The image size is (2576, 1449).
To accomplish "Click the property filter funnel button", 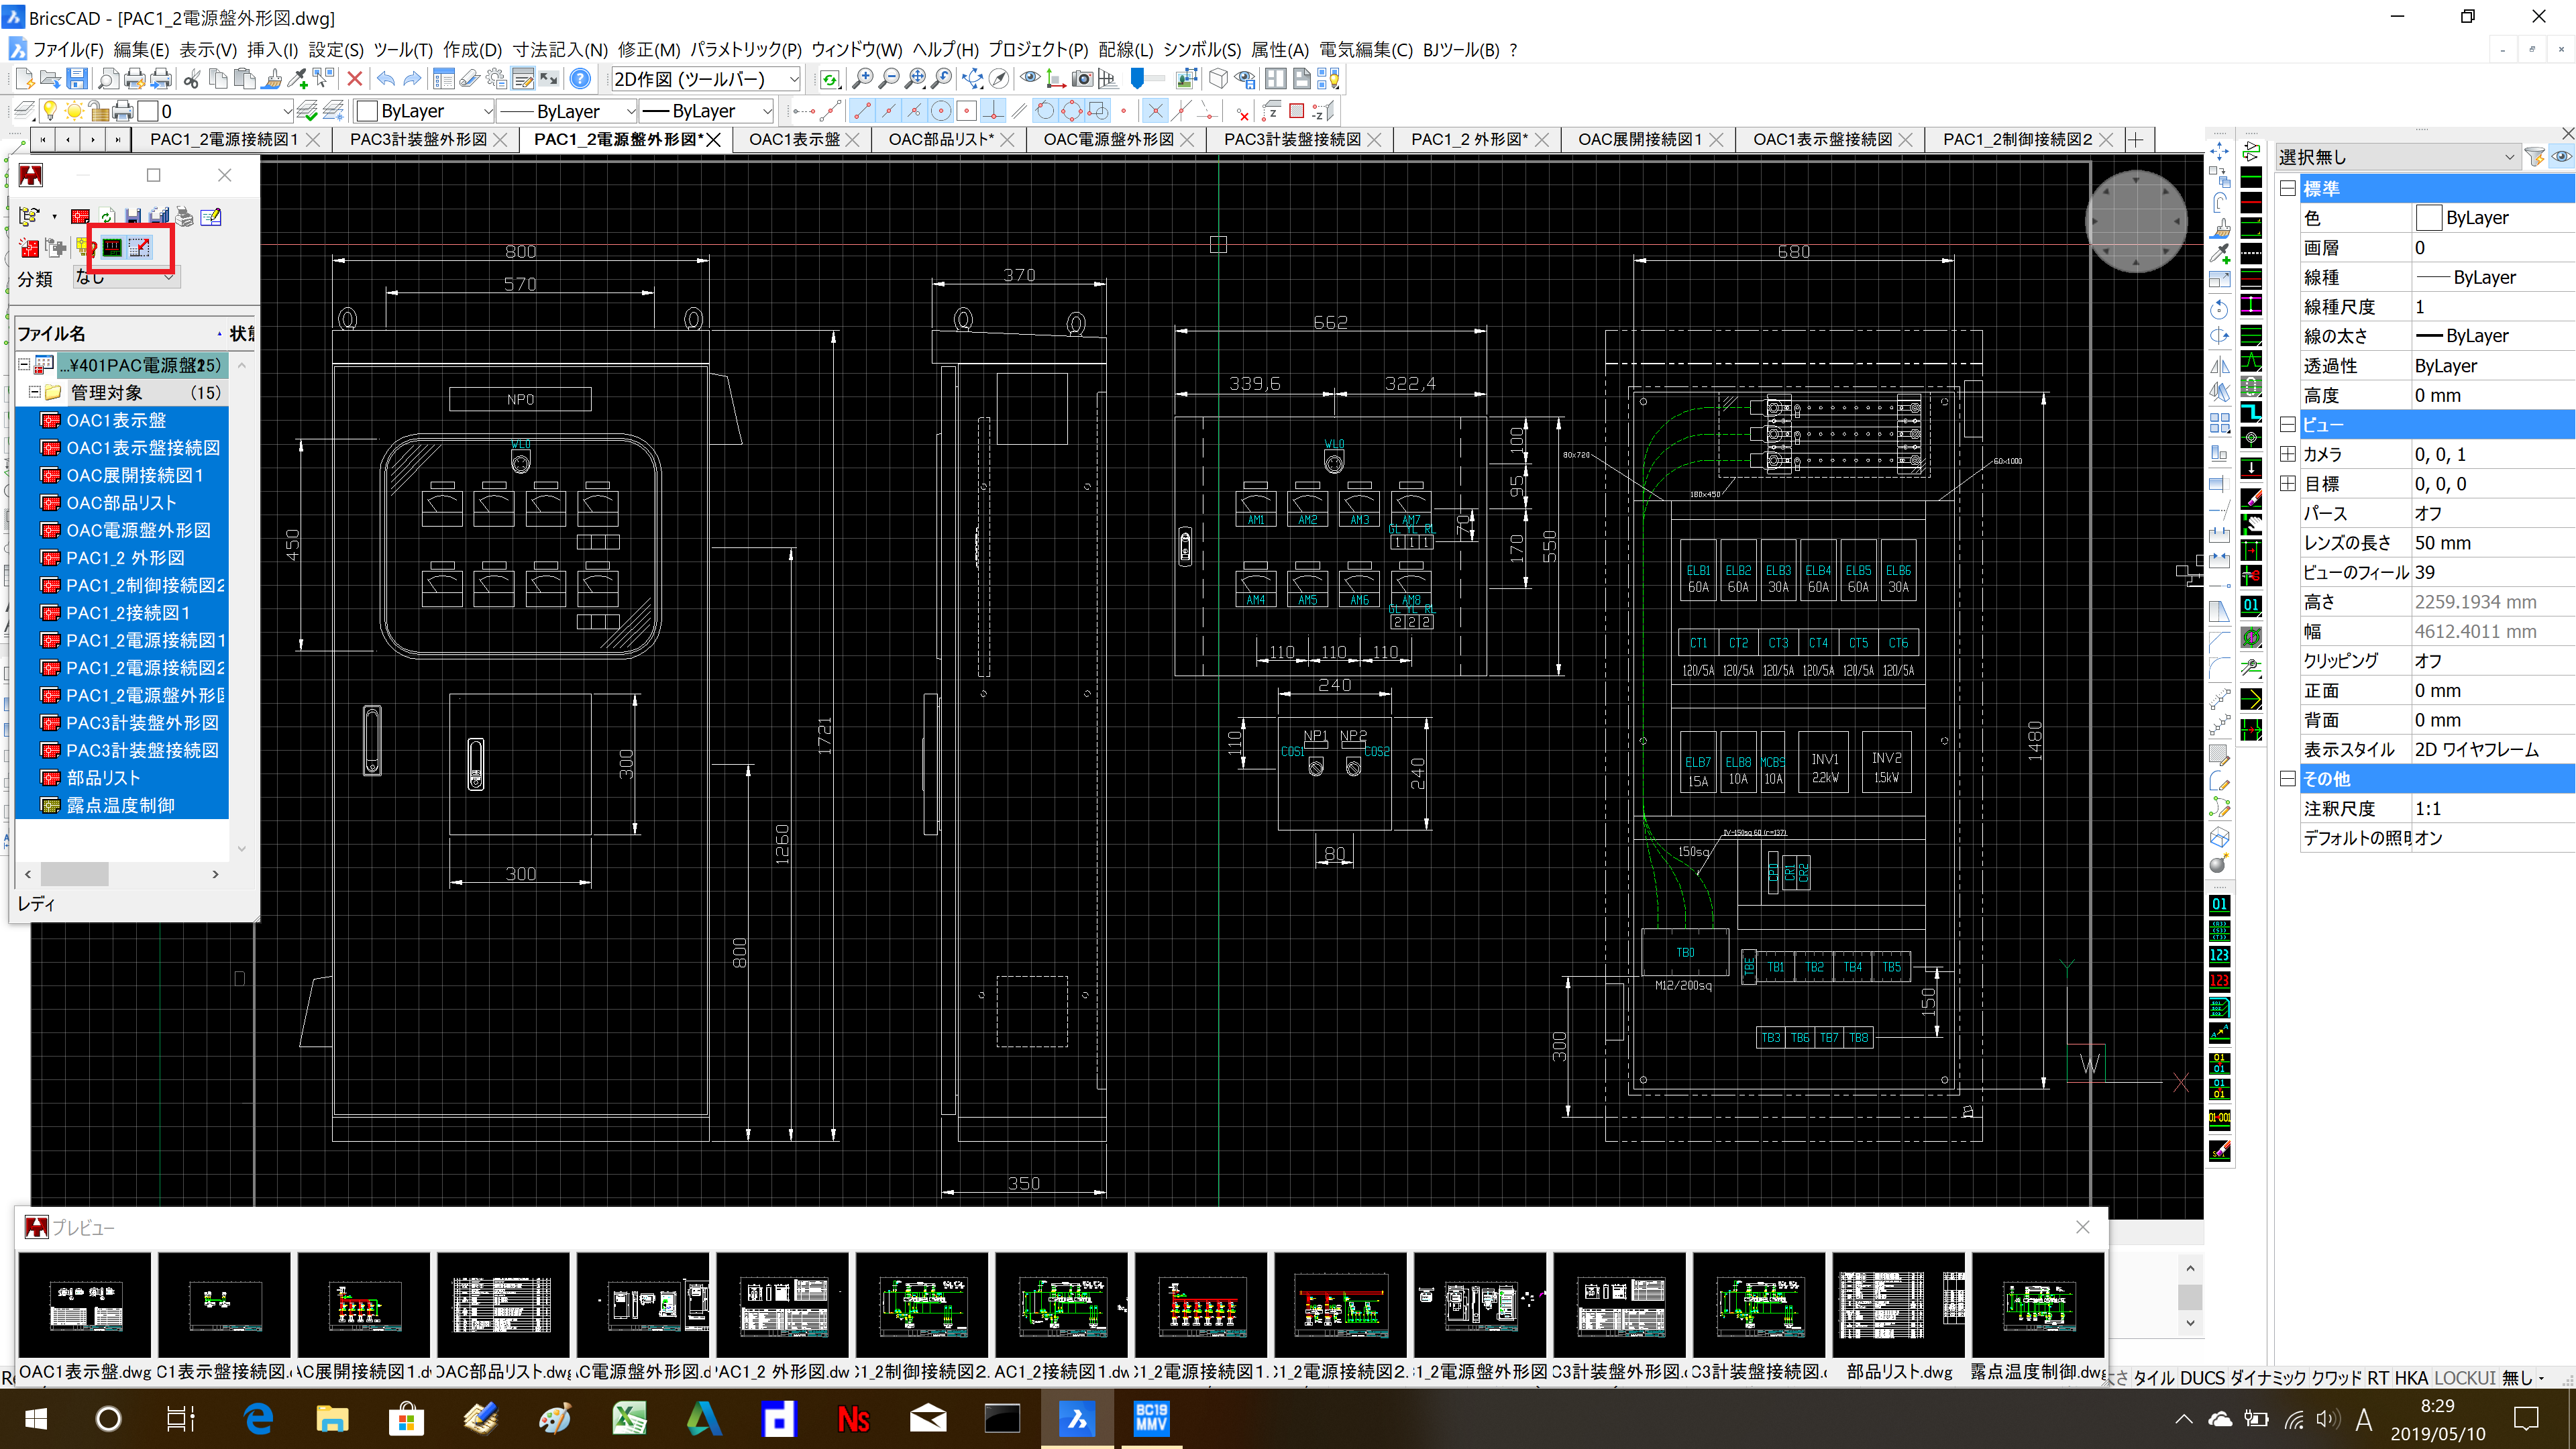I will (2534, 157).
